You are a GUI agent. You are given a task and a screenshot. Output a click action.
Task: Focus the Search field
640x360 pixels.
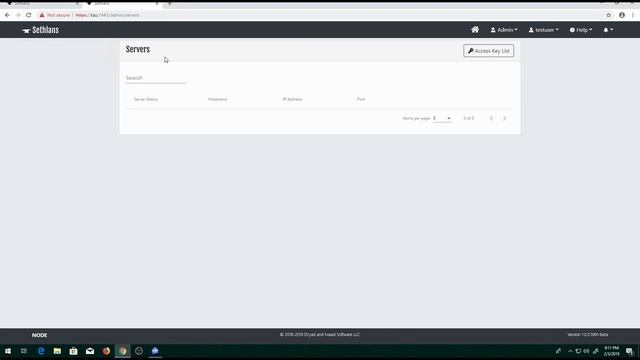[156, 78]
